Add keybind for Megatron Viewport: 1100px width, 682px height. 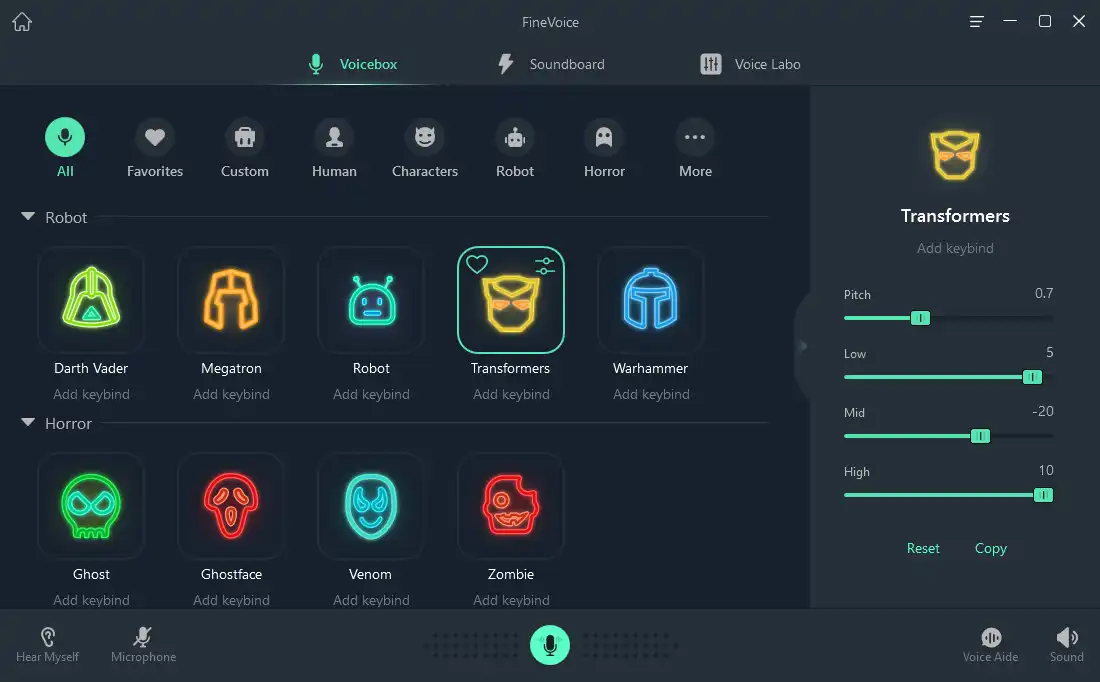click(x=231, y=394)
